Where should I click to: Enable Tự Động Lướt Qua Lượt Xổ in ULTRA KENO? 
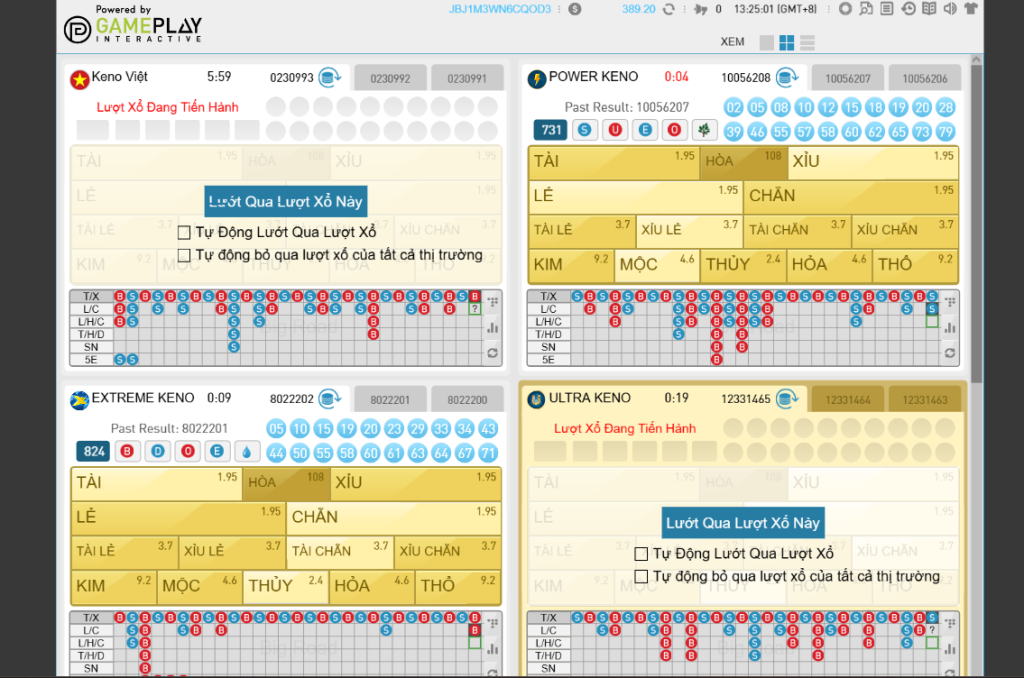(641, 554)
